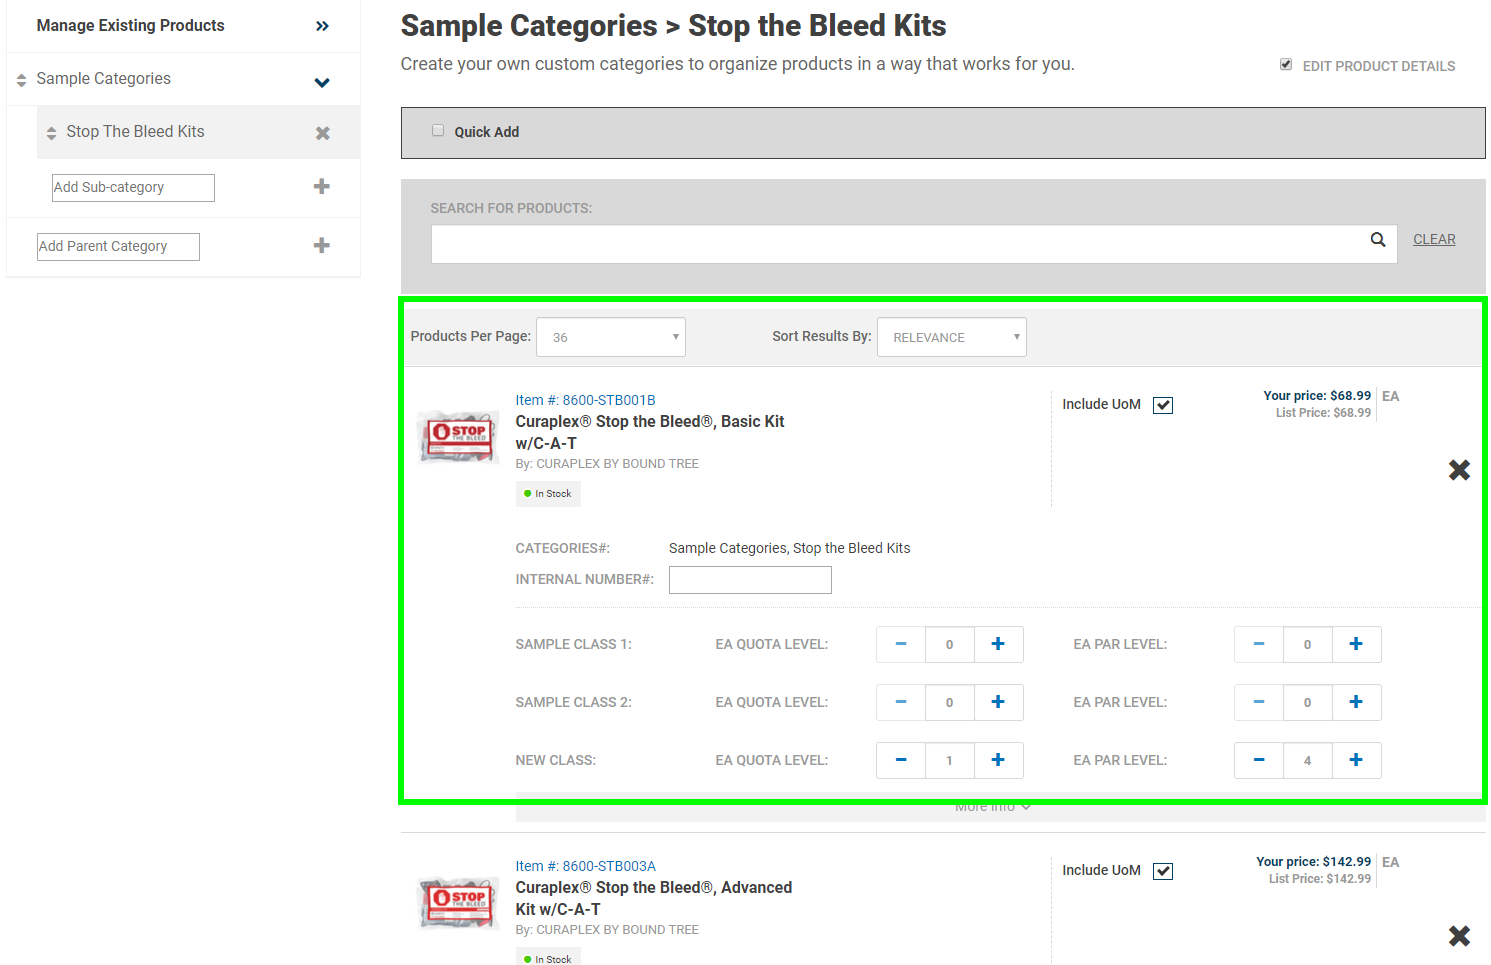Increase Sample Class 1 EA quota level
Screen dimensions: 1491x965
pyautogui.click(x=997, y=645)
